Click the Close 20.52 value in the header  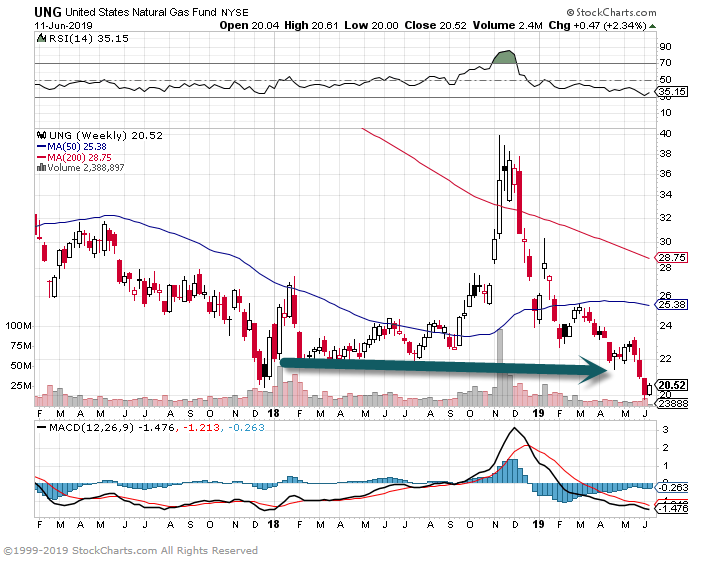tap(436, 25)
